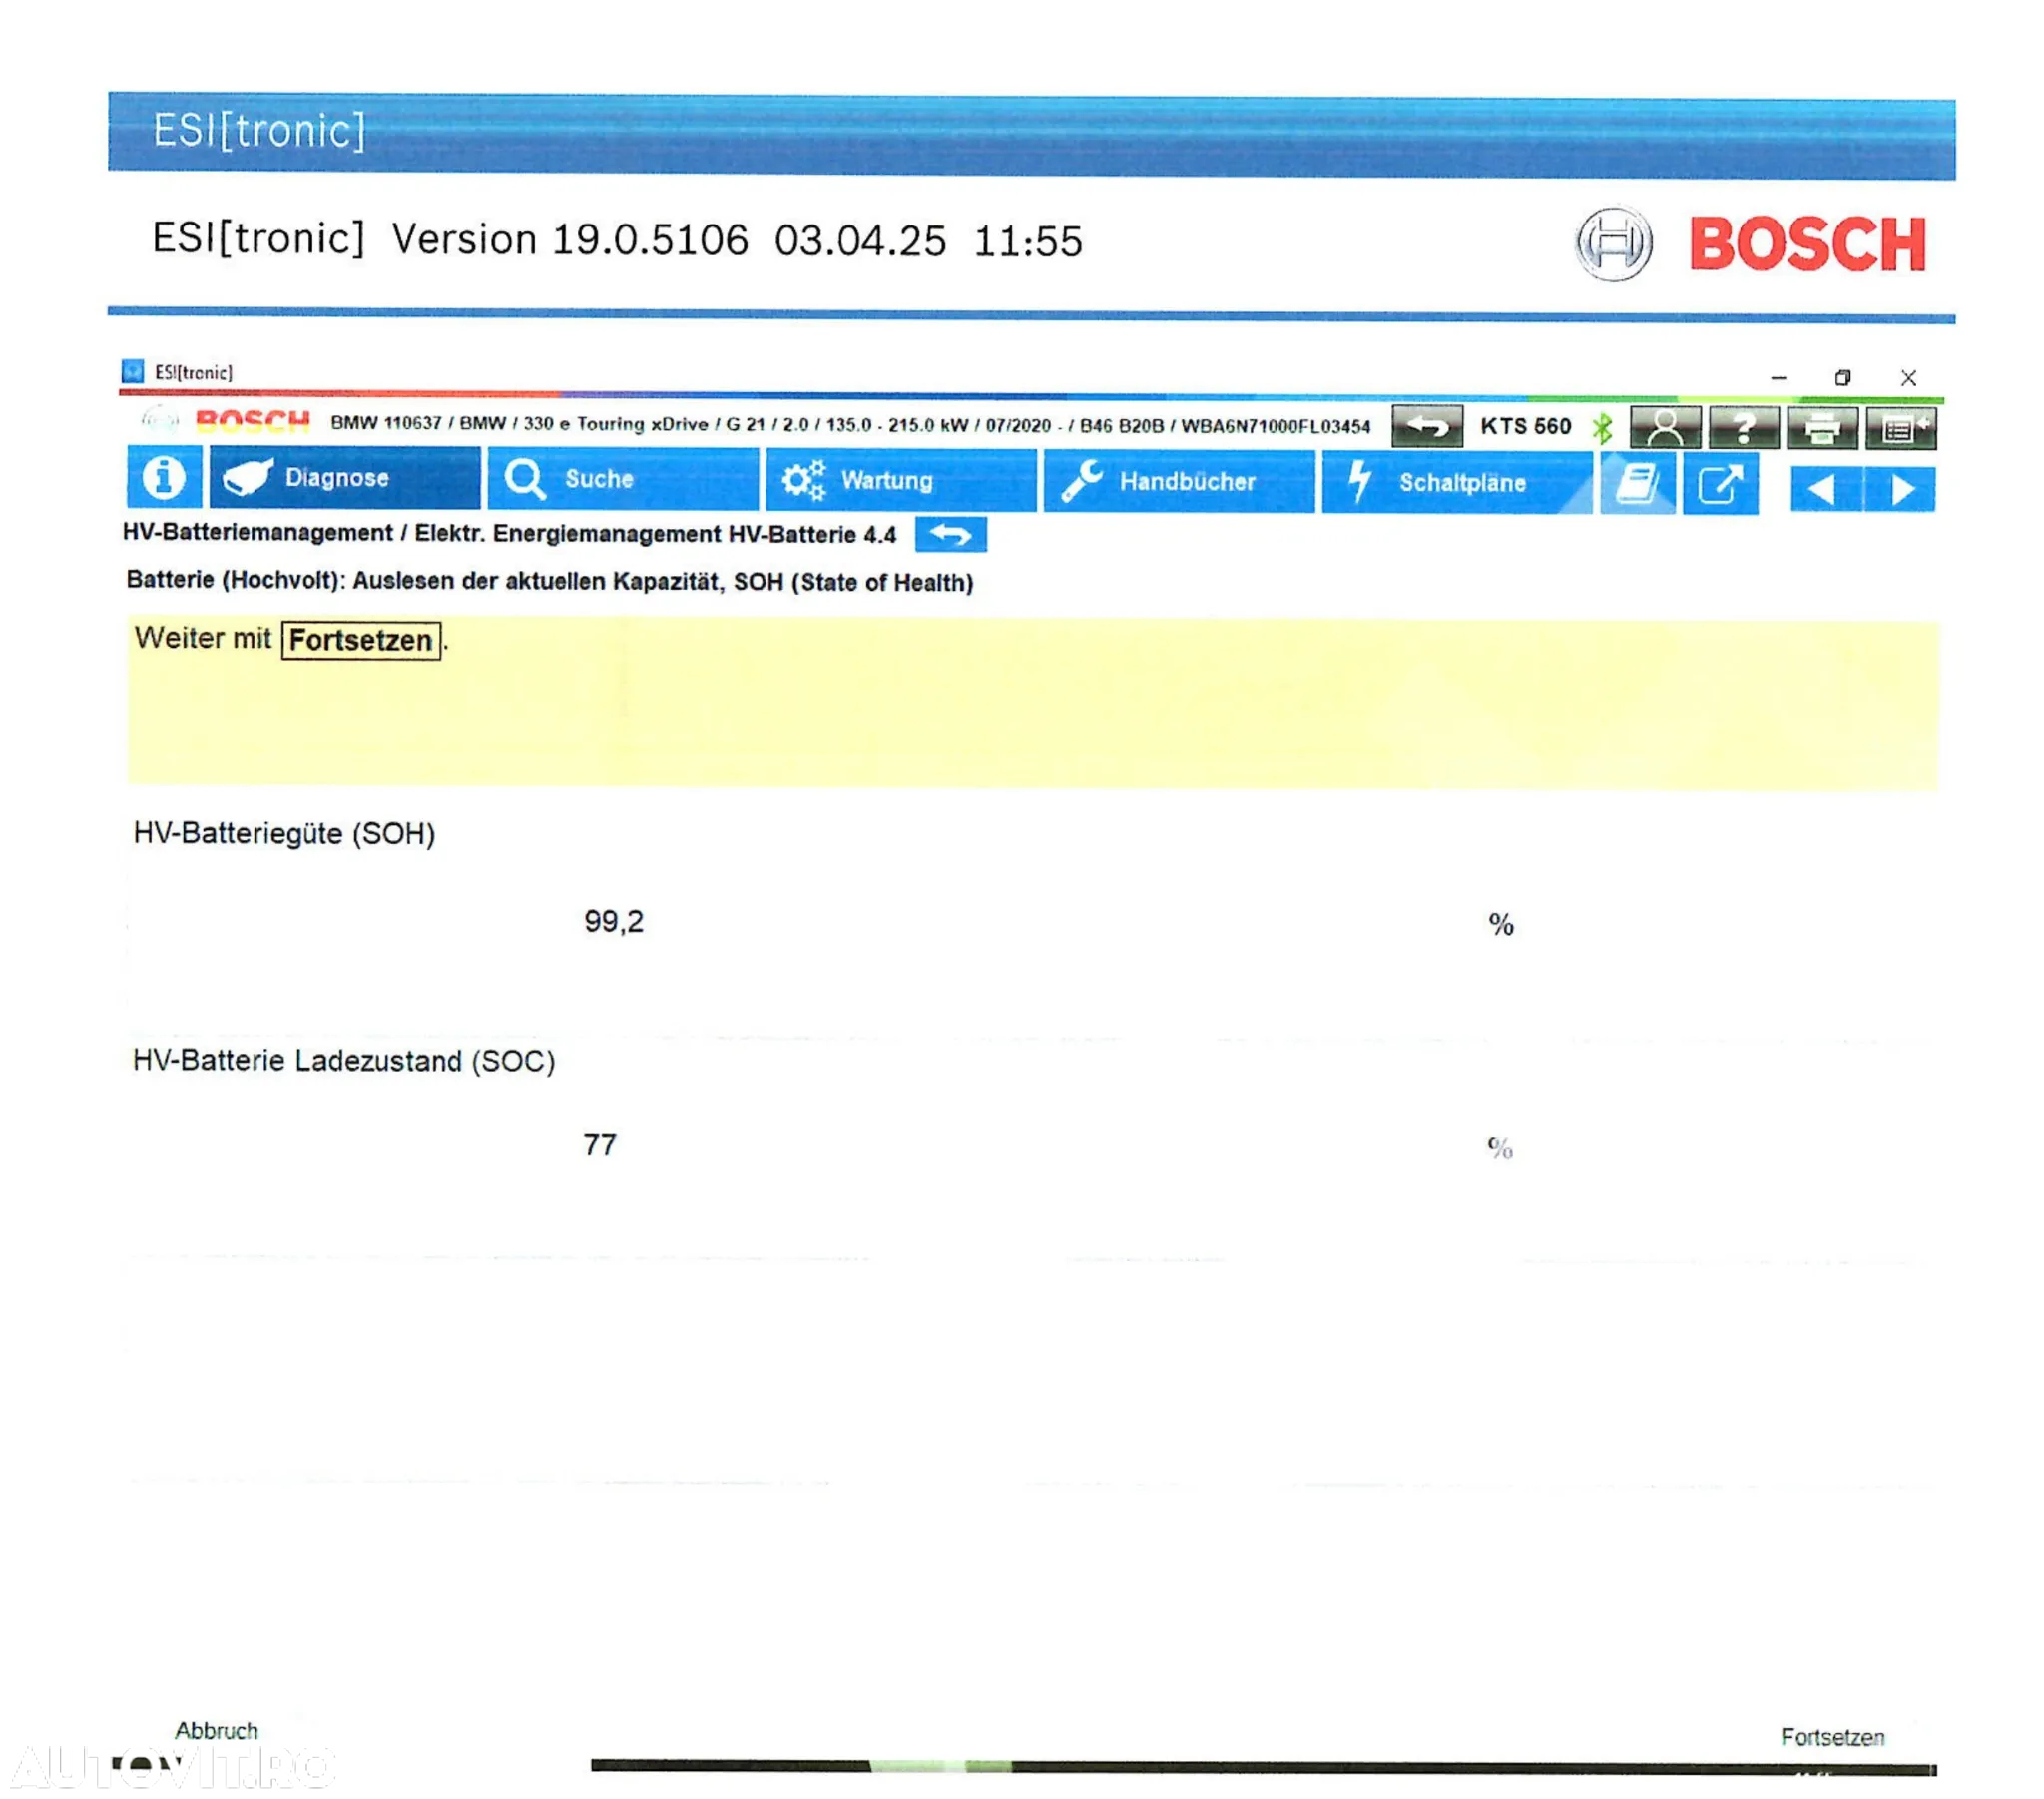Click the external link export icon

coord(1720,485)
